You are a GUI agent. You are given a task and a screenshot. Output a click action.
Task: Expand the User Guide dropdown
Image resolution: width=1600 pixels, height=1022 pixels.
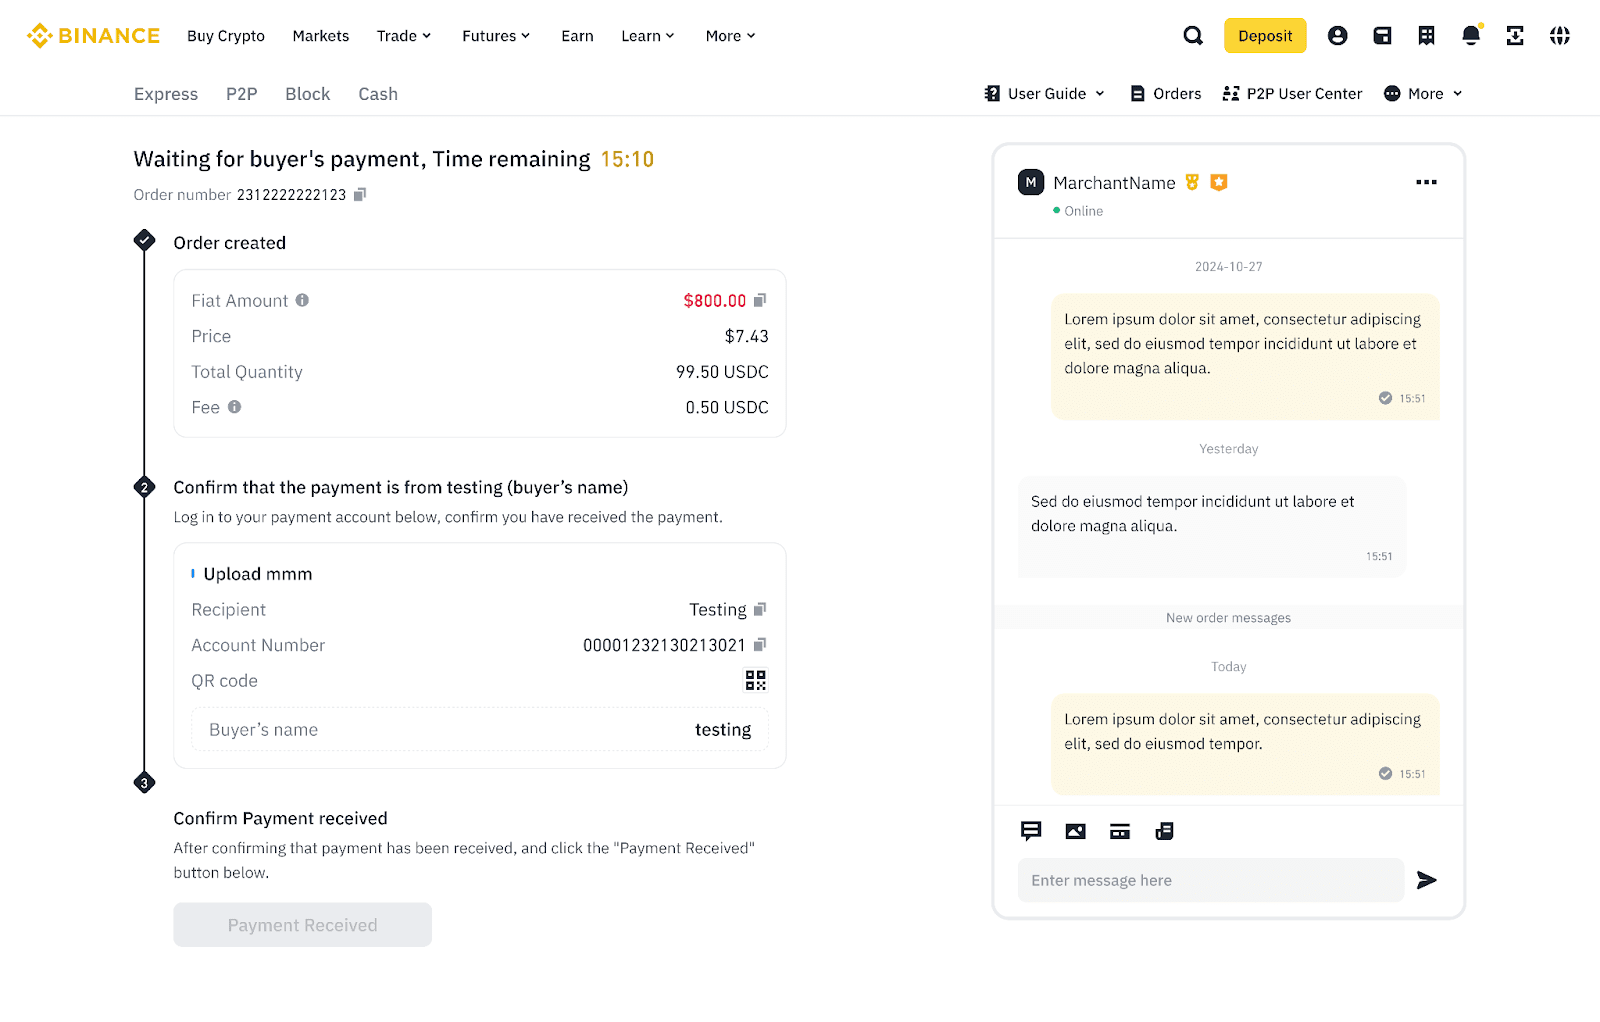click(1045, 93)
